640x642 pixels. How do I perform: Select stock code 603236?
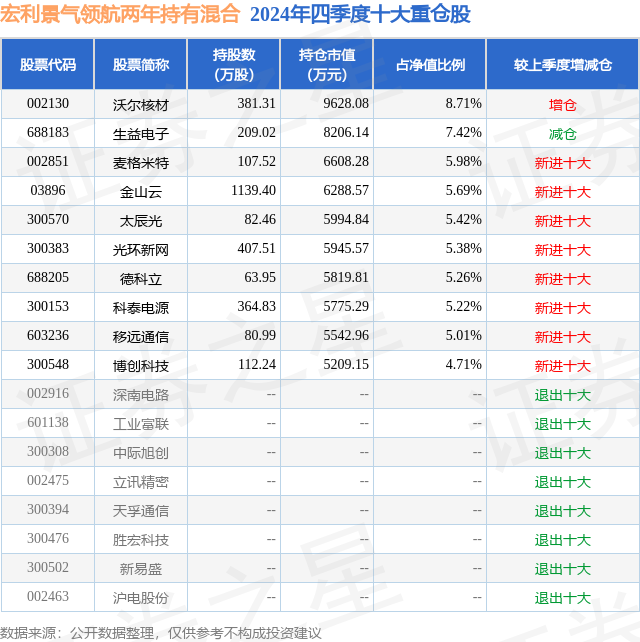click(x=48, y=336)
